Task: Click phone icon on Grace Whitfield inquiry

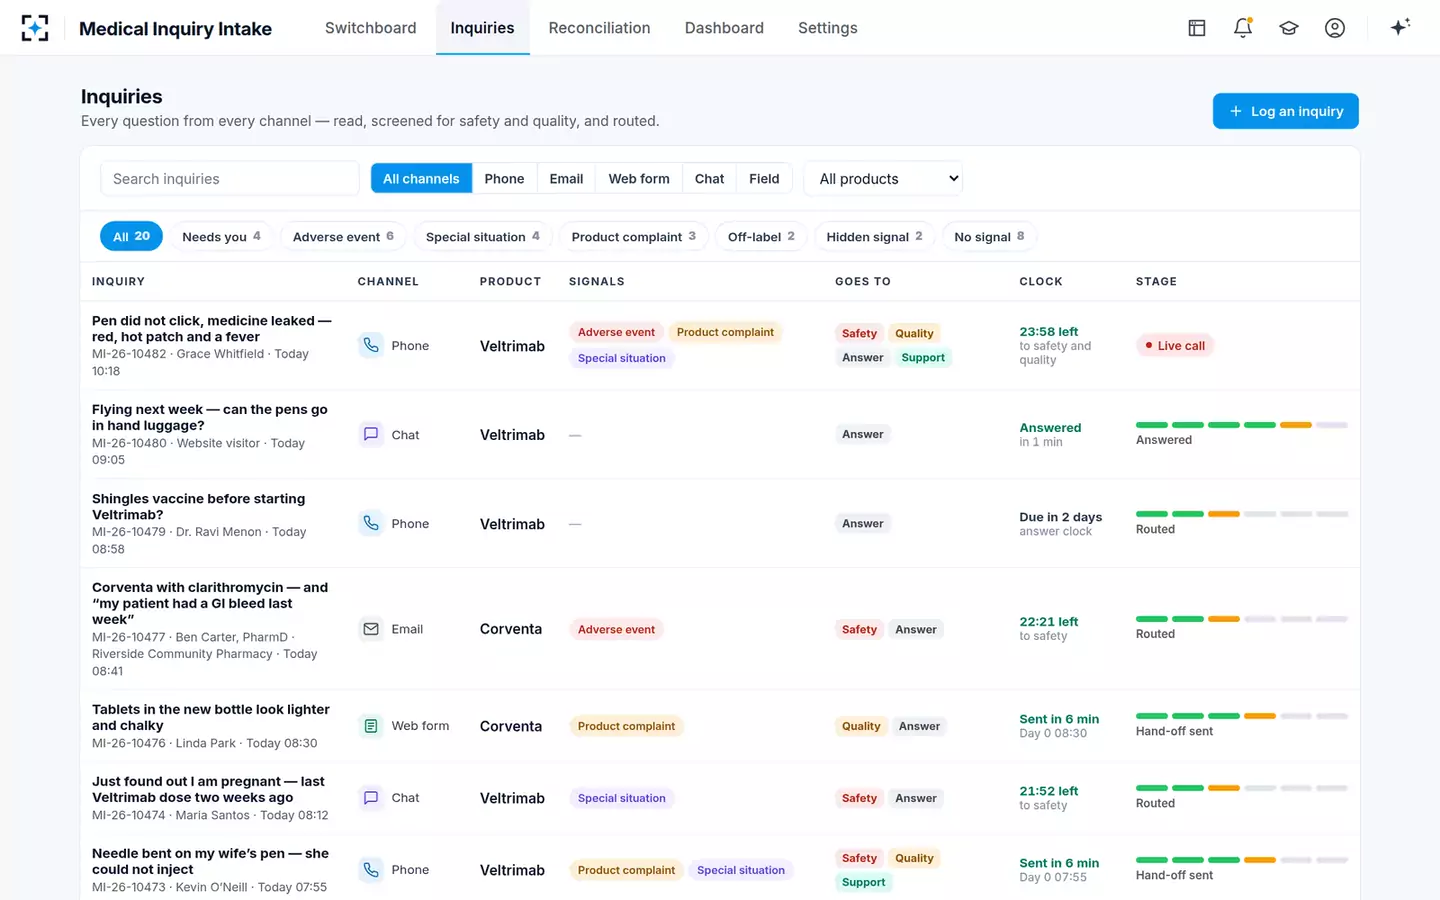Action: tap(371, 345)
